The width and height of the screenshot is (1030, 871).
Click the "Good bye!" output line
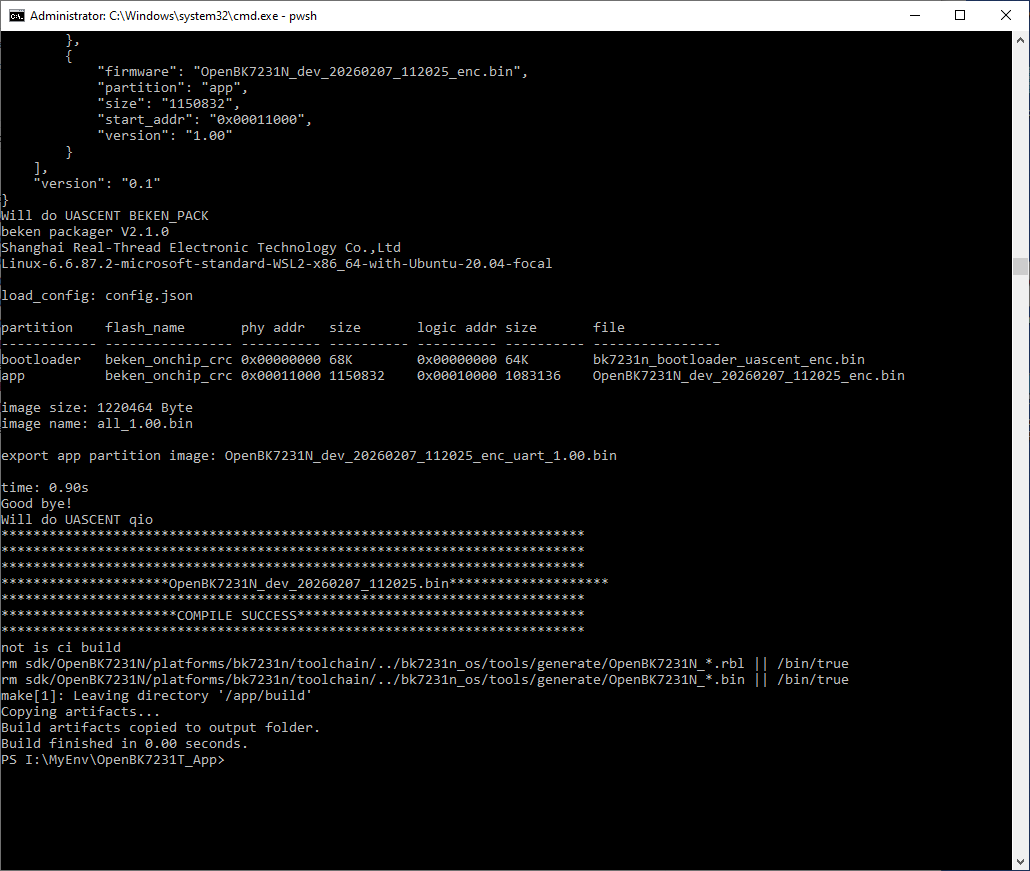click(37, 503)
